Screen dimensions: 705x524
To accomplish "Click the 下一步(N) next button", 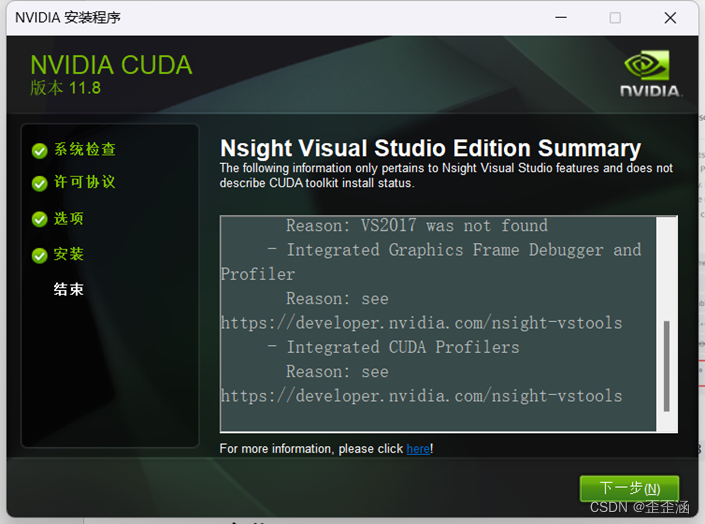I will tap(629, 488).
